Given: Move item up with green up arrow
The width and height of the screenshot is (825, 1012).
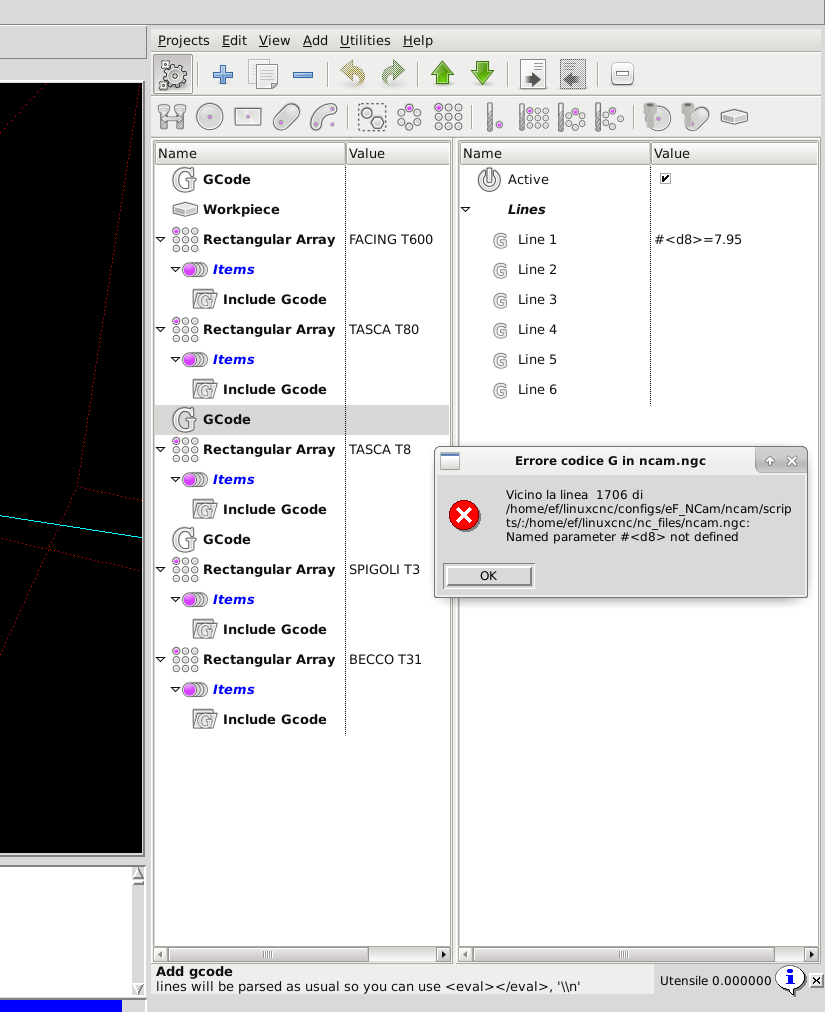Looking at the screenshot, I should pos(443,74).
